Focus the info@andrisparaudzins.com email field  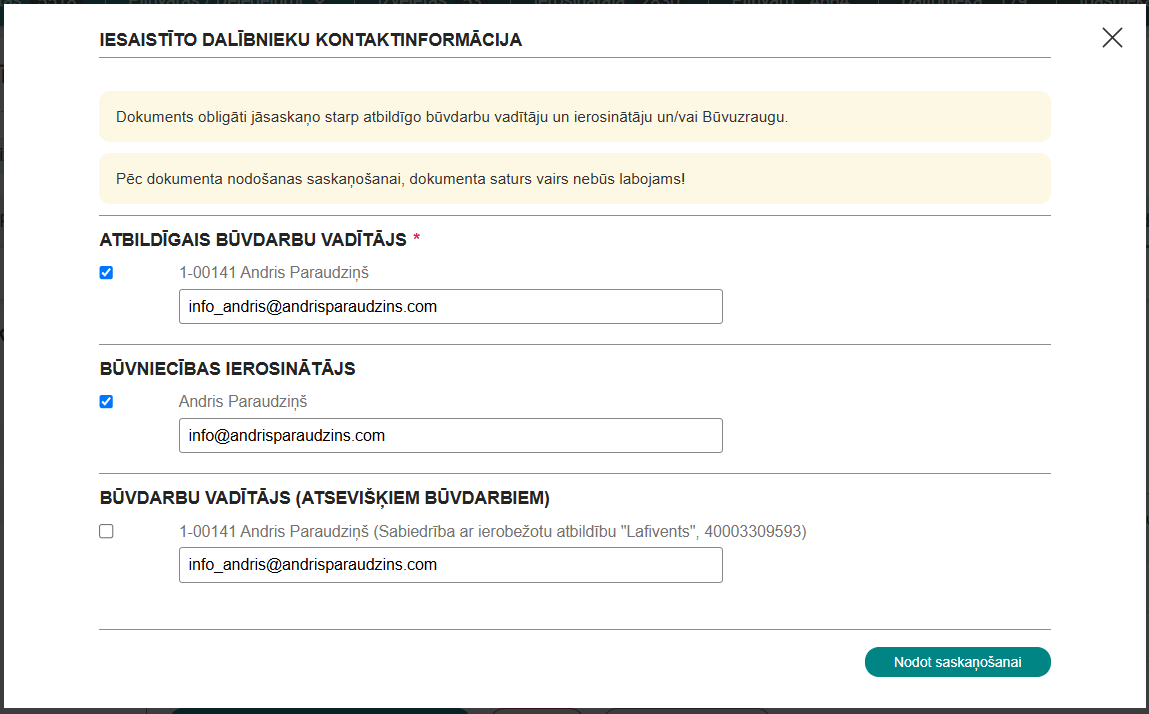[450, 436]
